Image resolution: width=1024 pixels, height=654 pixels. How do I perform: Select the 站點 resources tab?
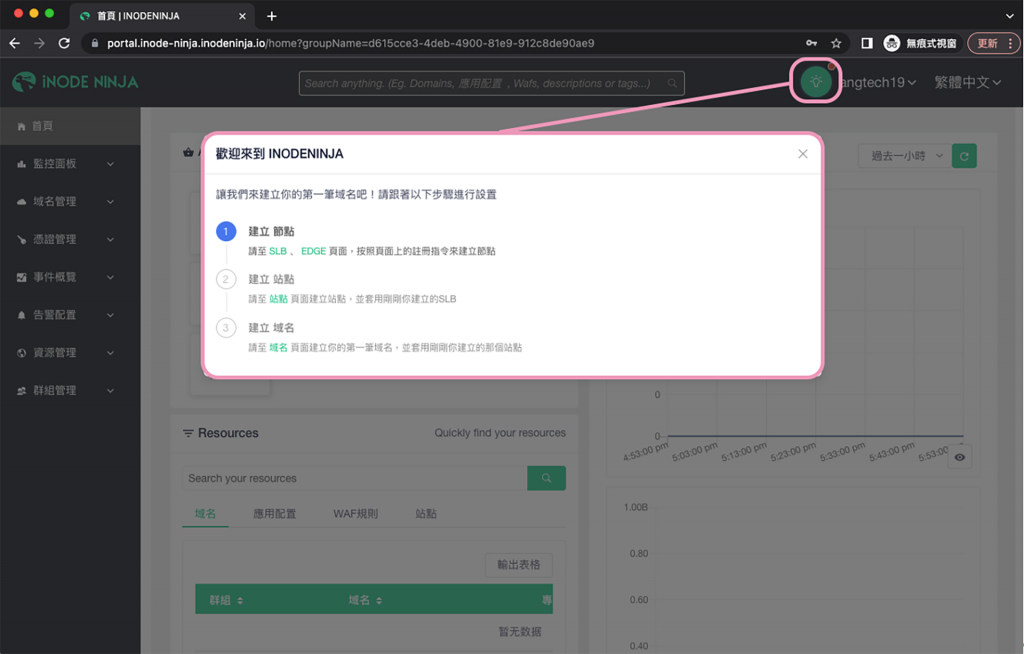pos(426,514)
